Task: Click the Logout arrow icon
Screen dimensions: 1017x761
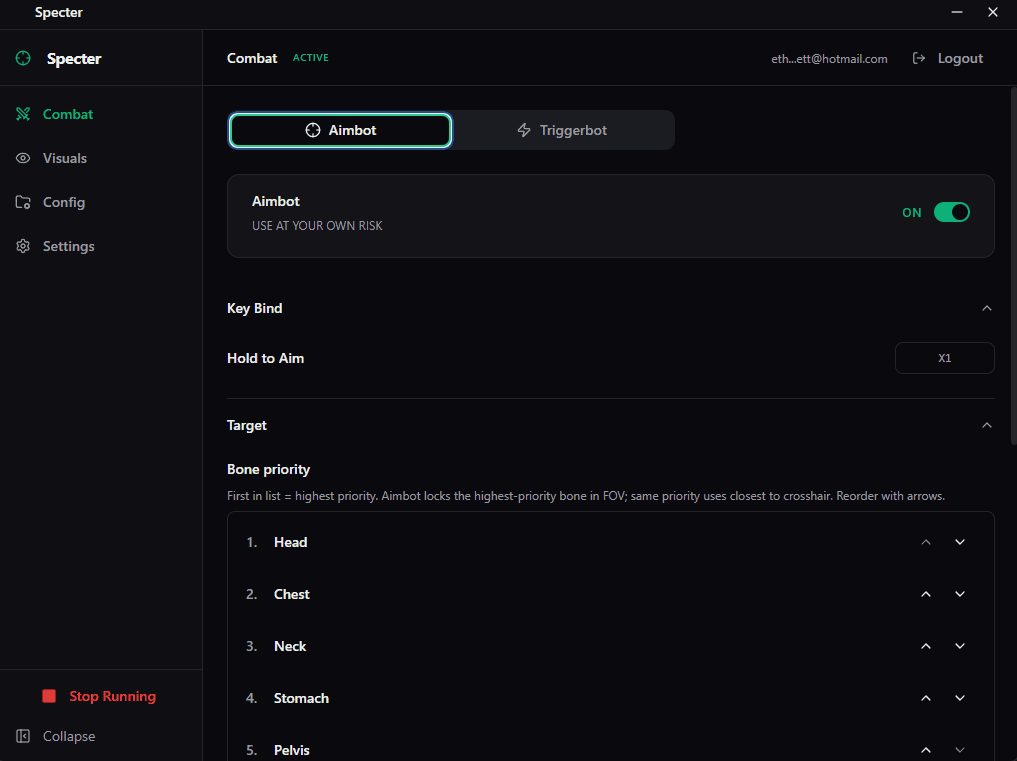Action: tap(919, 59)
